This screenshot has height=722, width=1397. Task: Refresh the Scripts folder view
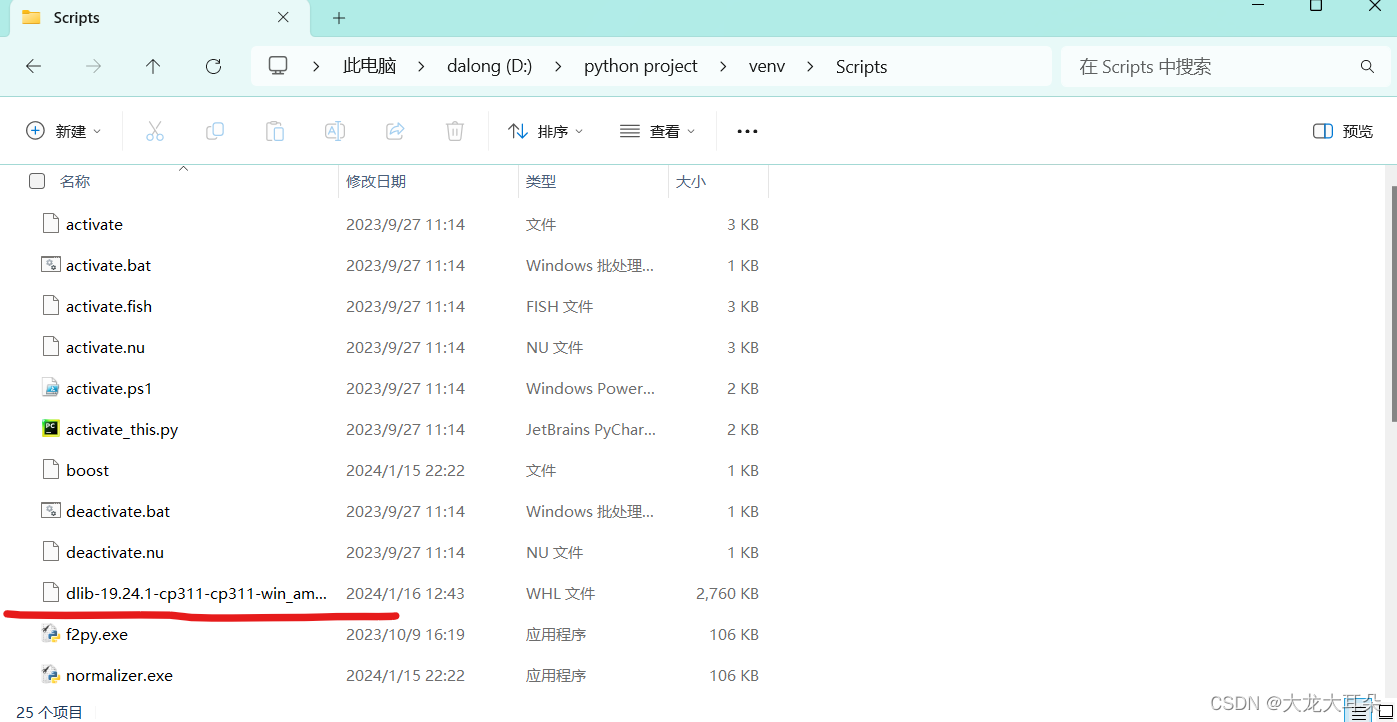point(213,66)
